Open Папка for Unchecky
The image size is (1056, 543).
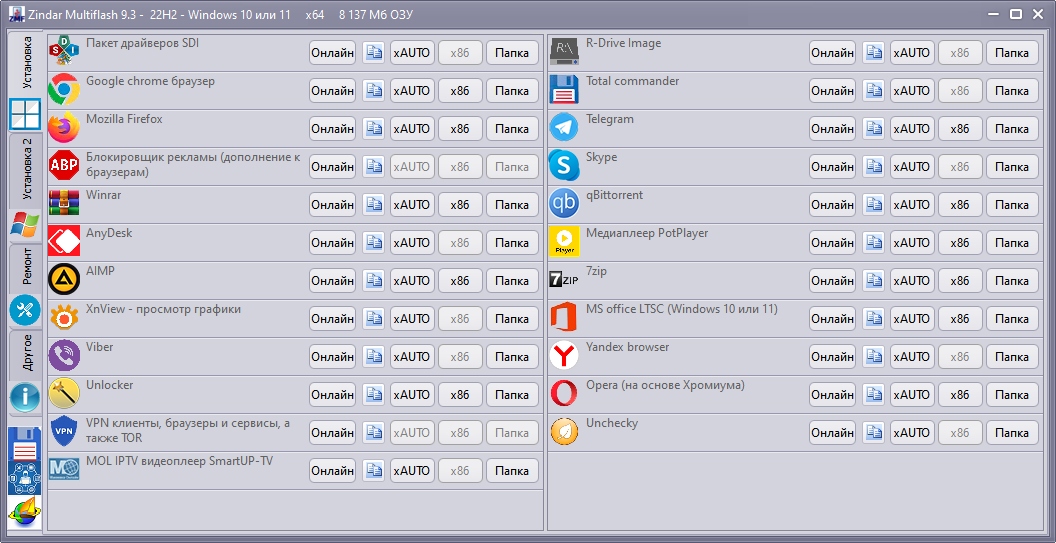click(x=1012, y=433)
